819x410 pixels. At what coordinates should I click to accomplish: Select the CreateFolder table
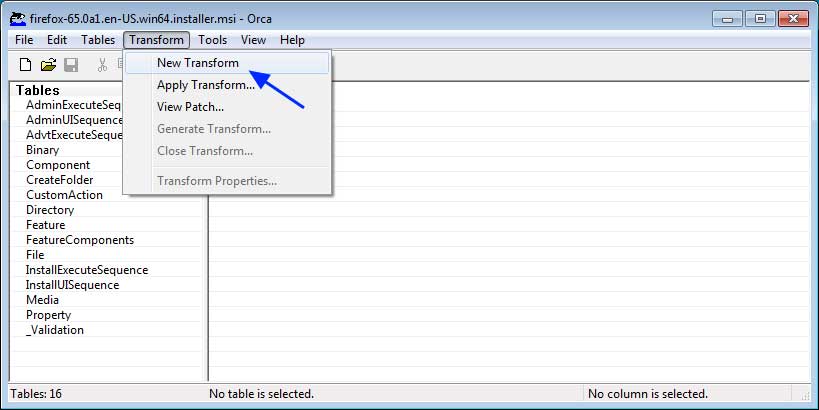60,180
